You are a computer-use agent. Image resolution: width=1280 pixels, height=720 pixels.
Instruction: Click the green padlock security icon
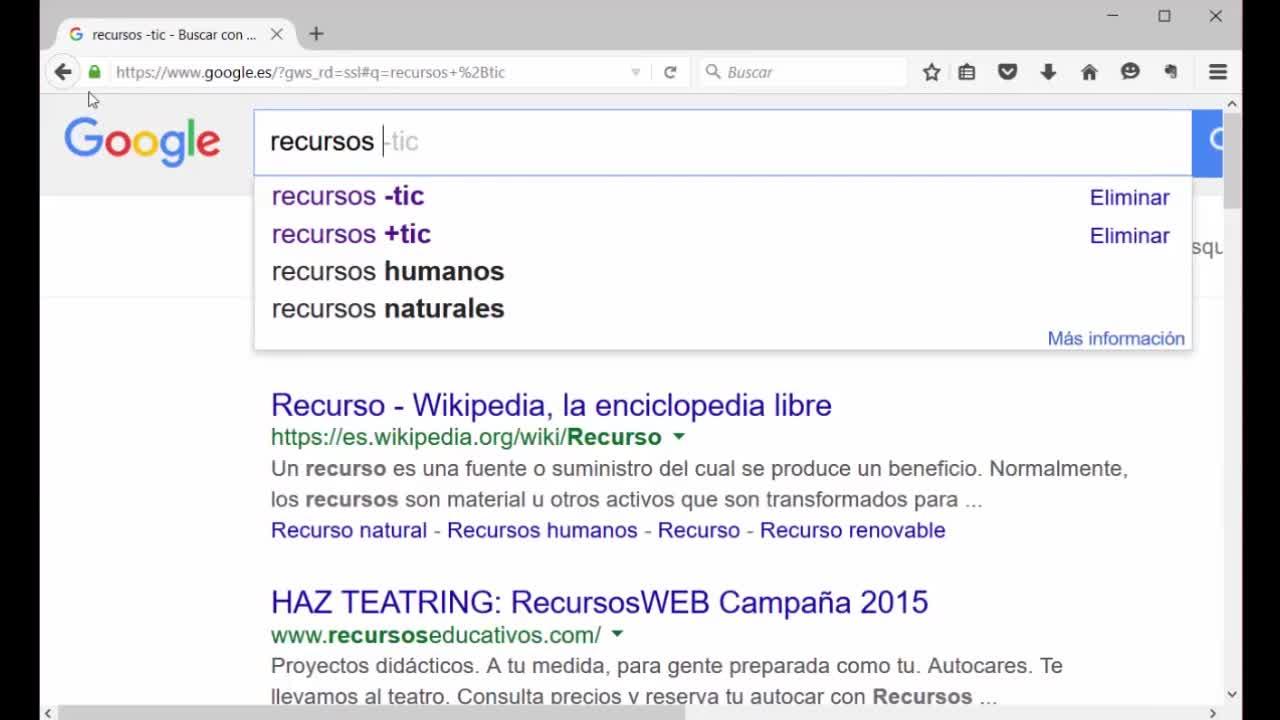click(95, 72)
